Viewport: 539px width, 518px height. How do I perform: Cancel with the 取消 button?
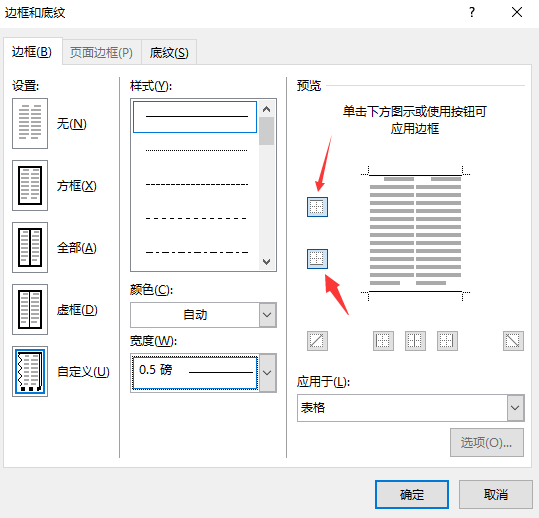[x=496, y=494]
